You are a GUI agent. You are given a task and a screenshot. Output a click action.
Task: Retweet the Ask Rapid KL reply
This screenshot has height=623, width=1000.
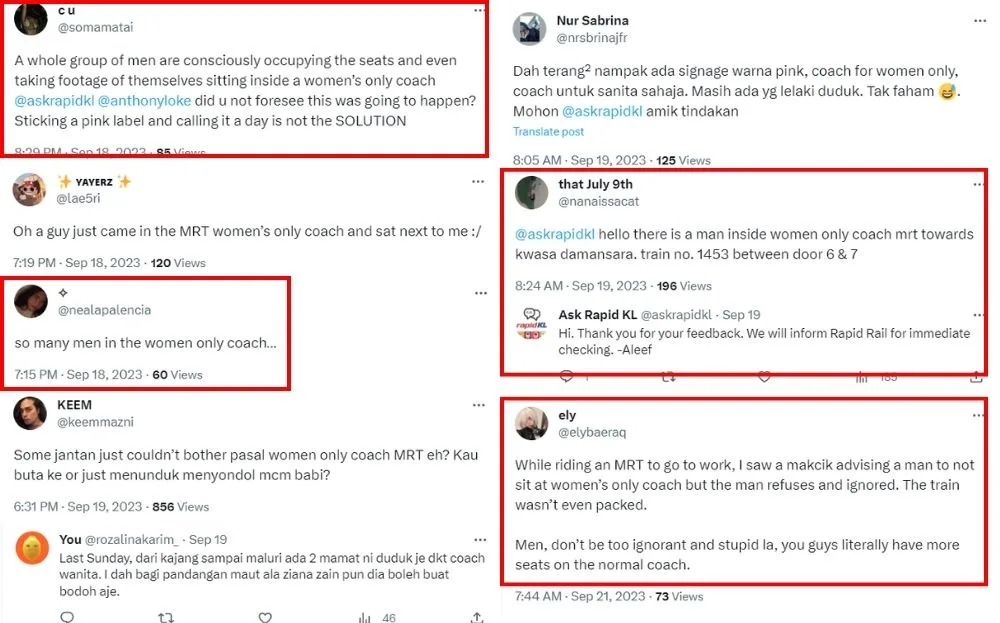(x=669, y=377)
